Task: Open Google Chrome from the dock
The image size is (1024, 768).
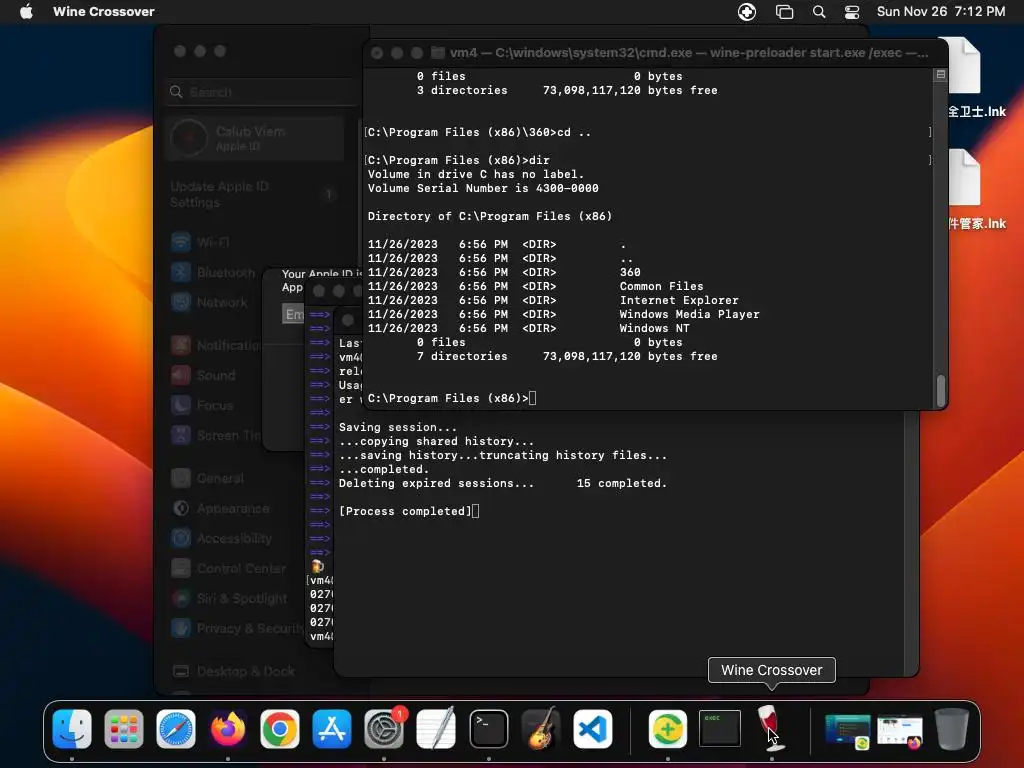Action: (280, 729)
